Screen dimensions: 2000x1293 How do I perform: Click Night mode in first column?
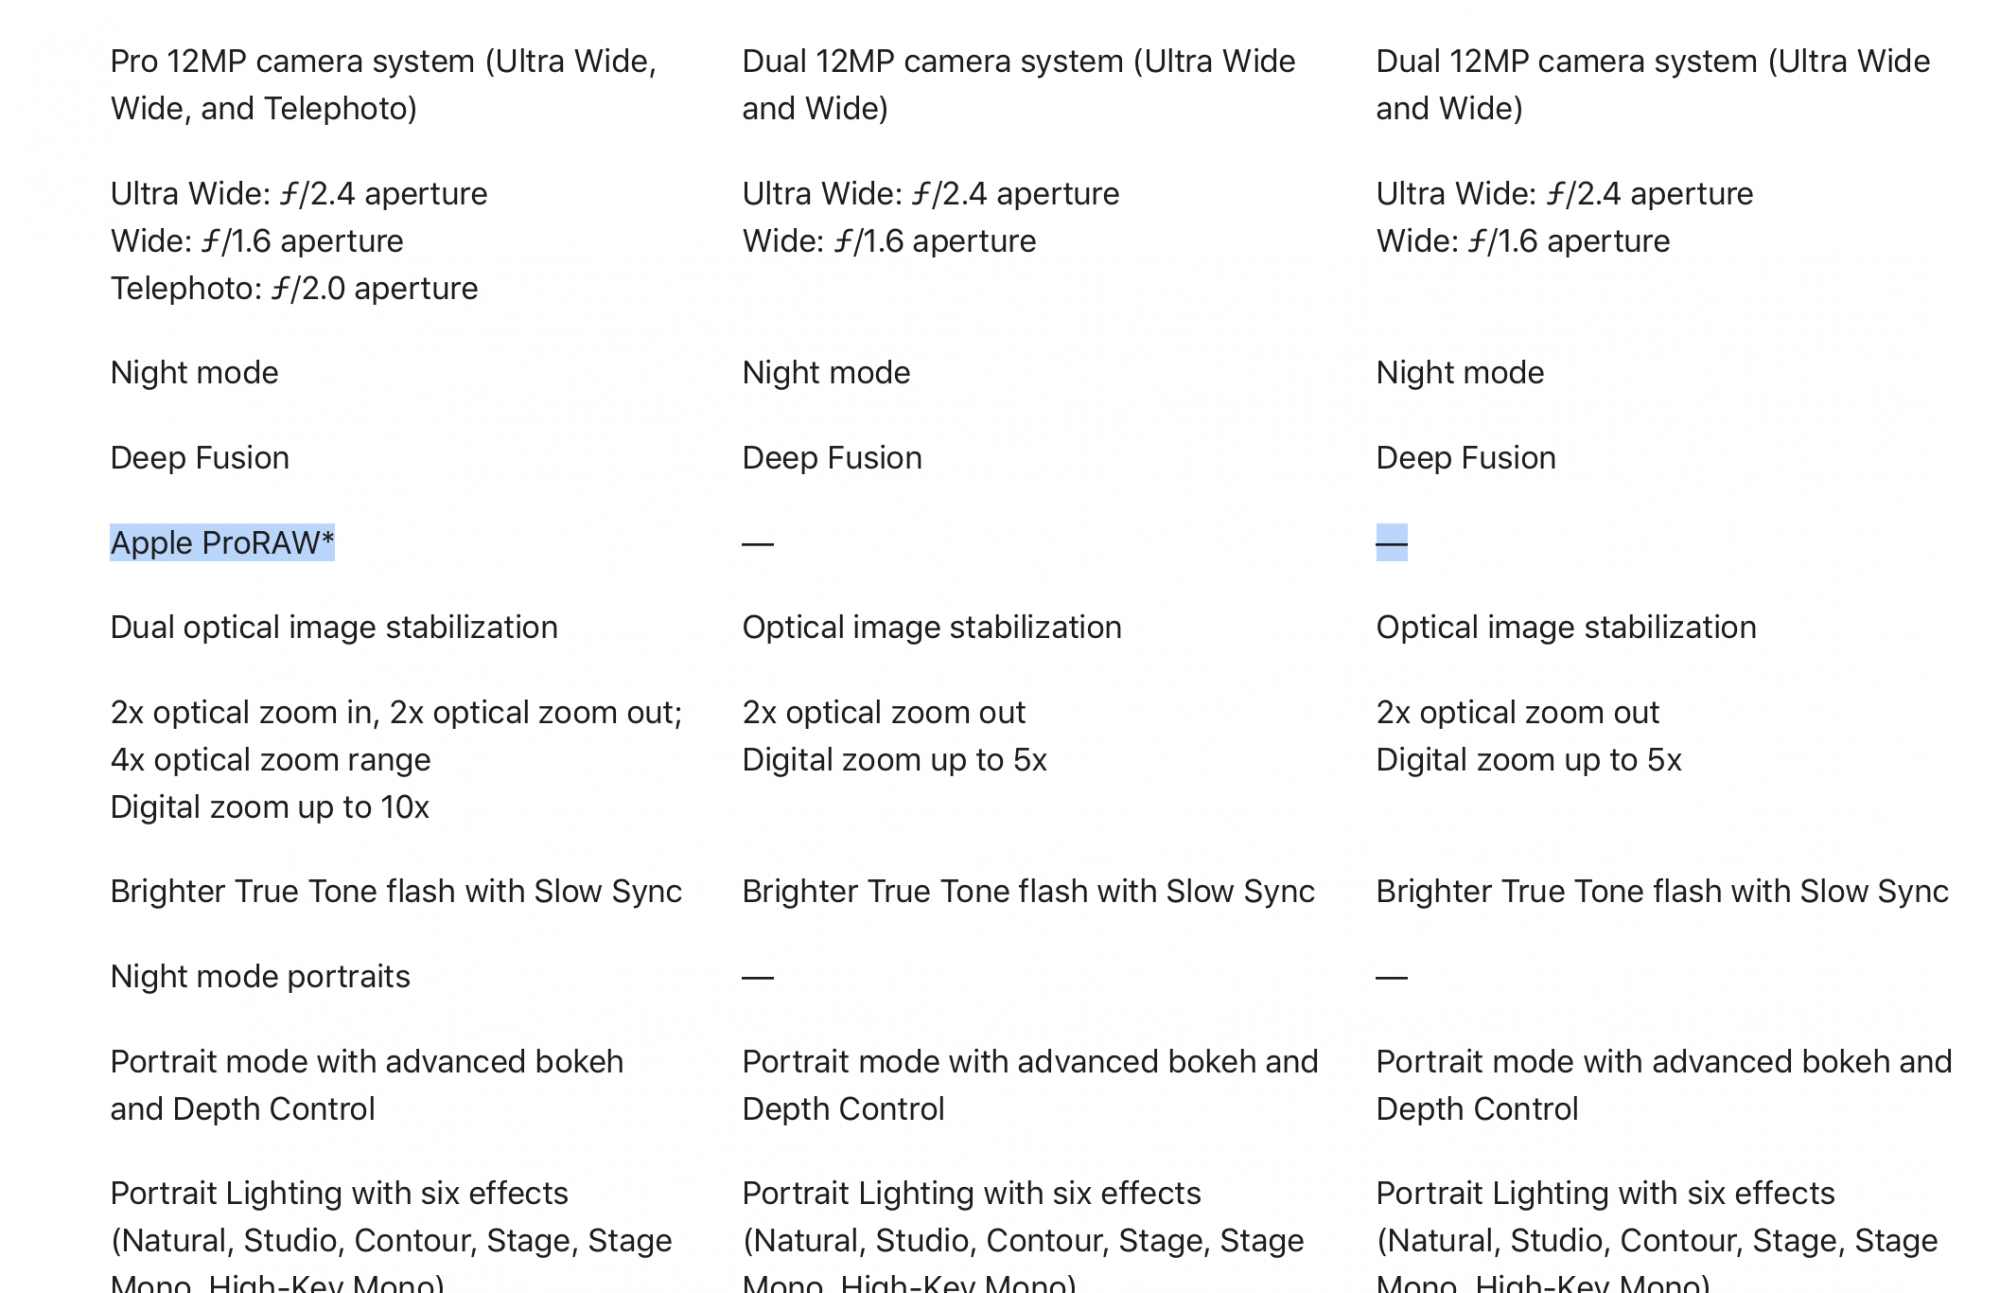pyautogui.click(x=194, y=373)
